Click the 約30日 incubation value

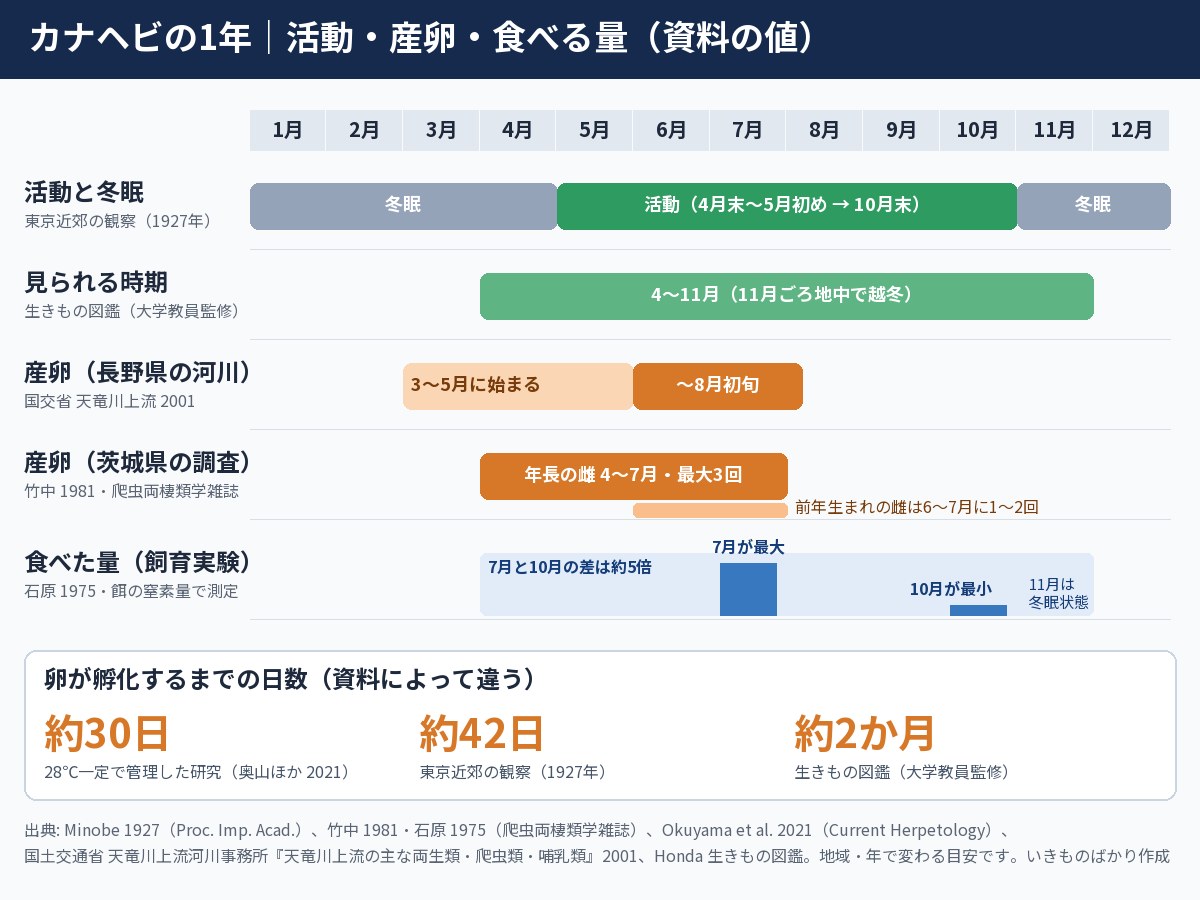(x=106, y=733)
